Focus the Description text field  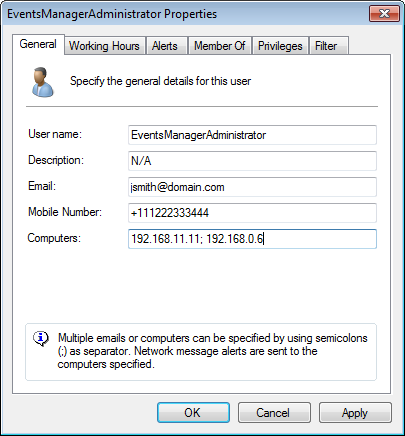252,161
